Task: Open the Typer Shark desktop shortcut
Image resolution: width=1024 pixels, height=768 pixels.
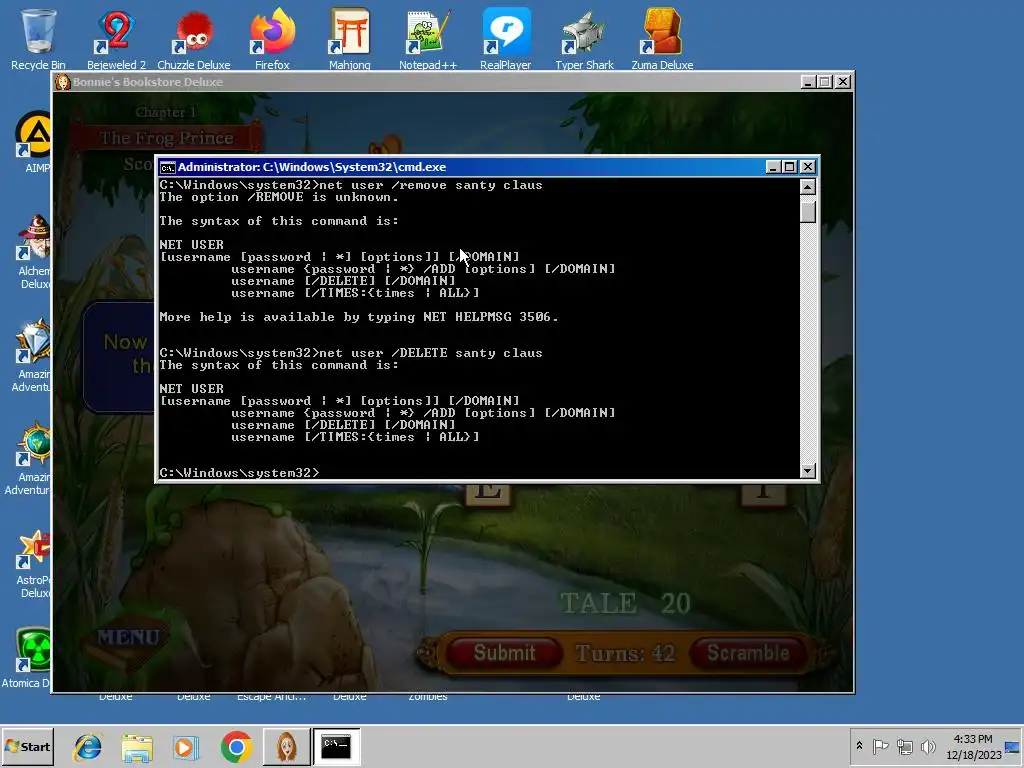Action: (x=584, y=38)
